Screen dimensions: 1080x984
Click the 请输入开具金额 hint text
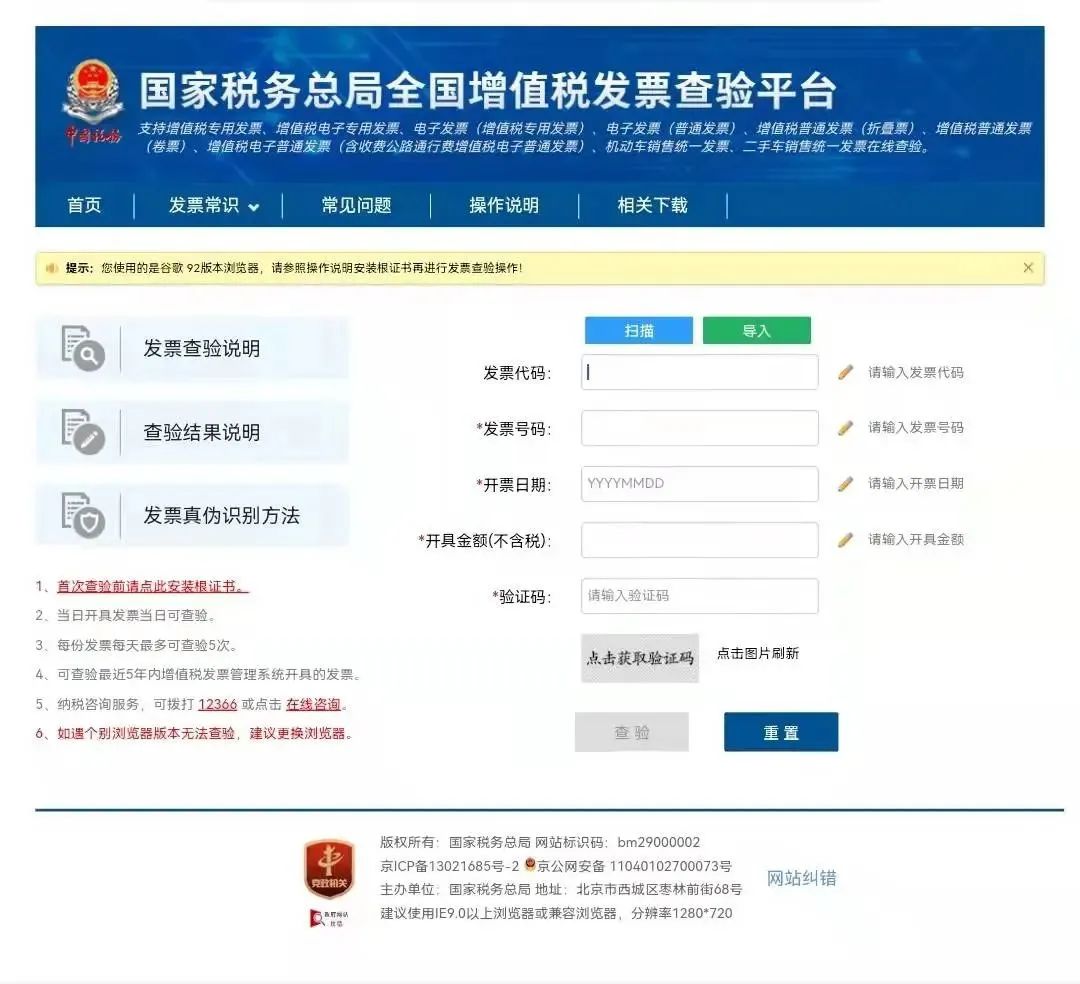[915, 539]
